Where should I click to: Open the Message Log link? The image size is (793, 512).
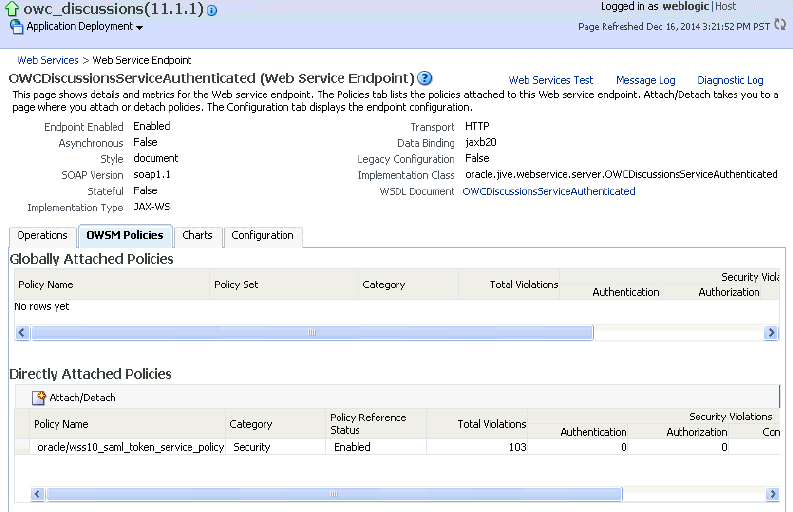(x=646, y=80)
